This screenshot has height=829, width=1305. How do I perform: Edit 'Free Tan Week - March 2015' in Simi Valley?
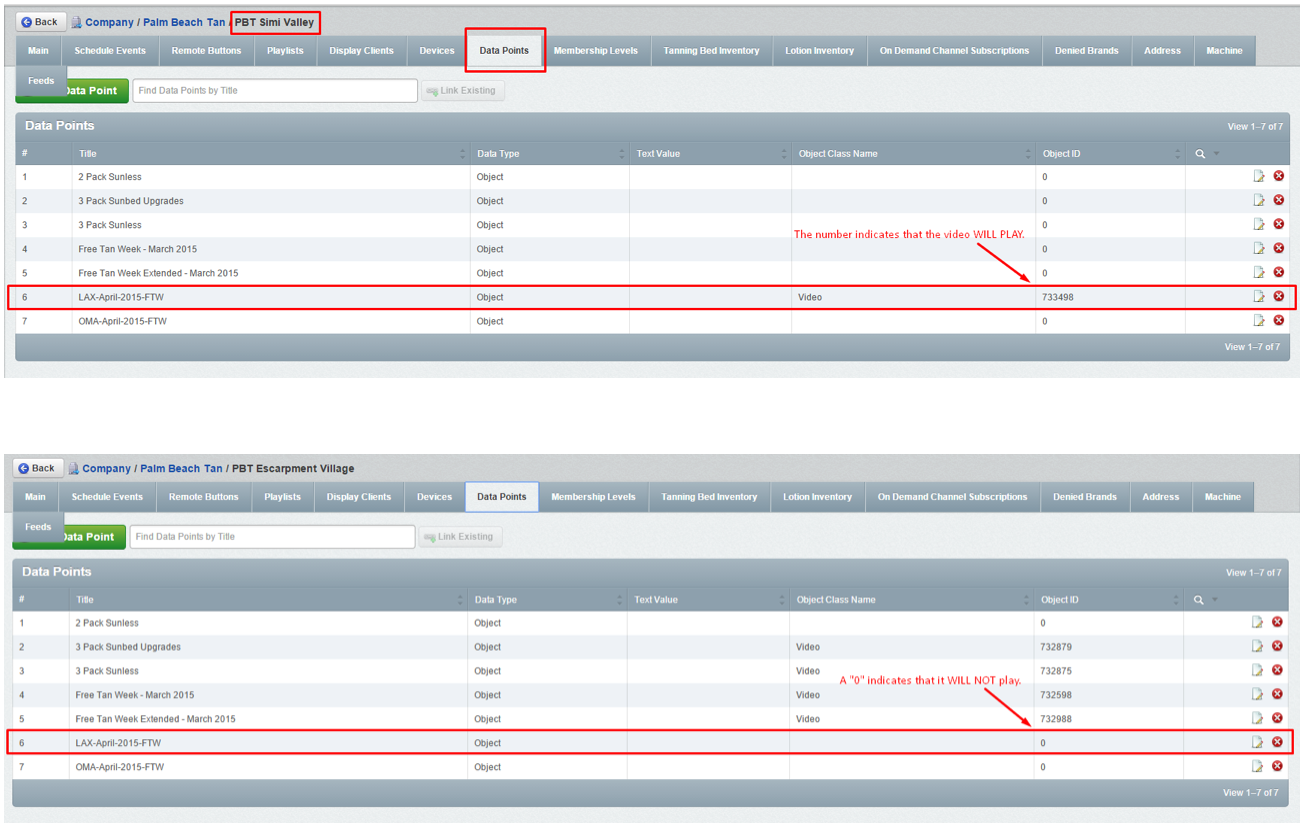[1259, 248]
